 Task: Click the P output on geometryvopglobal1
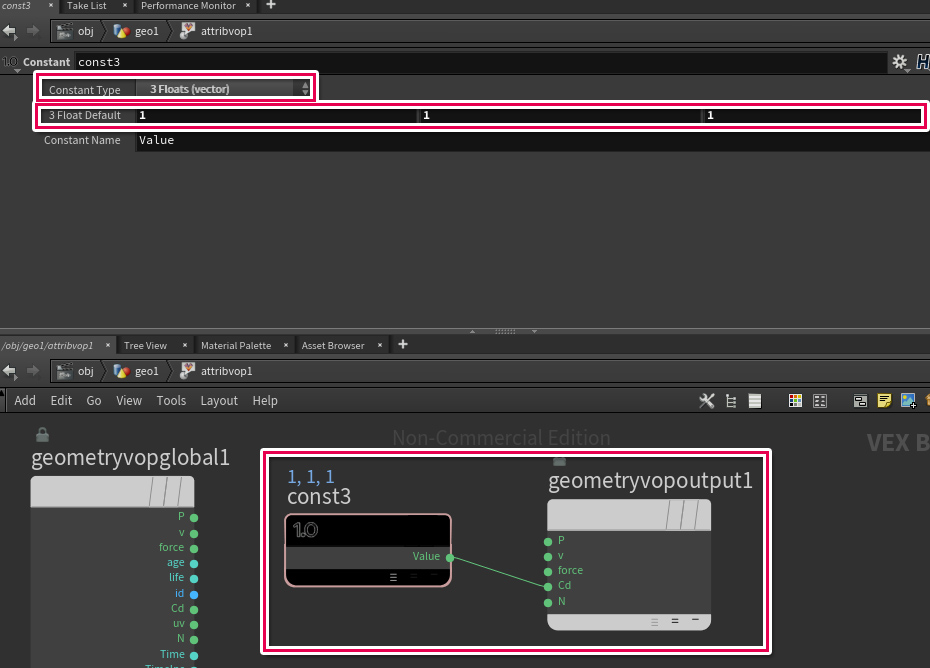point(194,517)
